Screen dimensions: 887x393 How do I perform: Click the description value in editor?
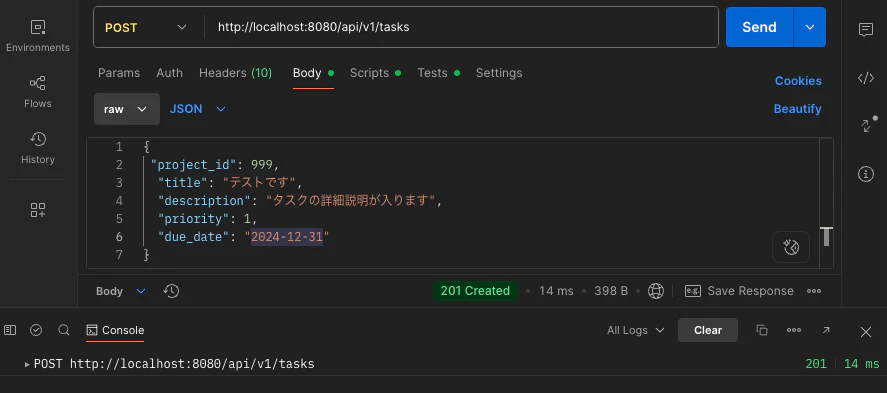click(350, 201)
